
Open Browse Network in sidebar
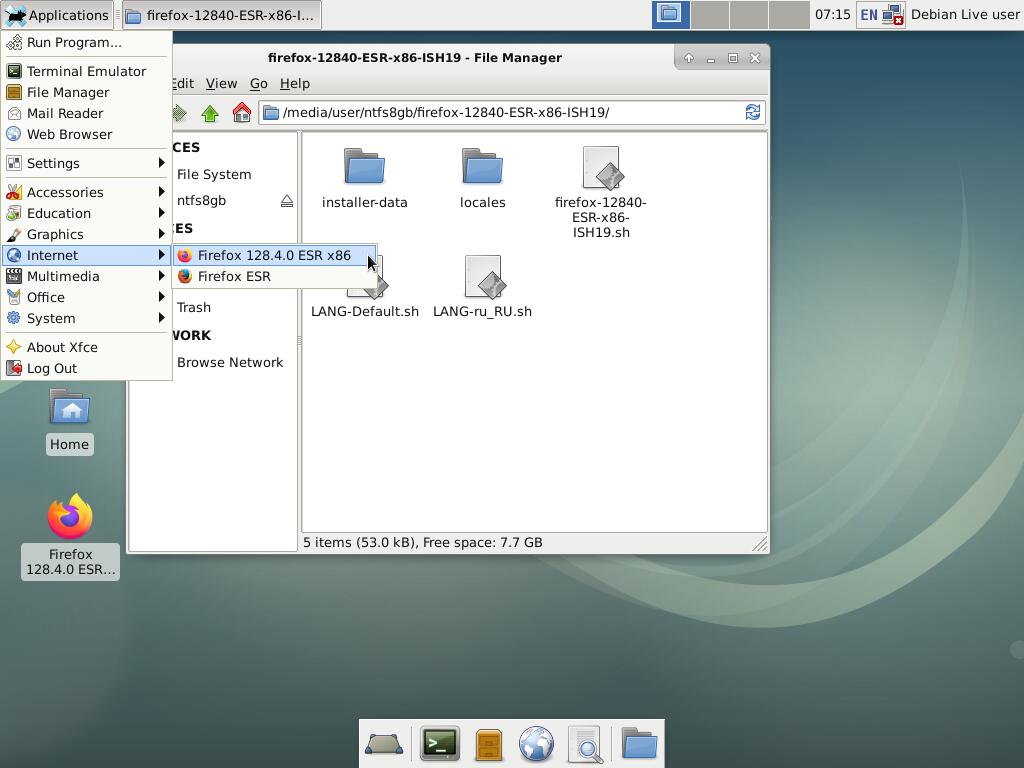click(x=230, y=362)
